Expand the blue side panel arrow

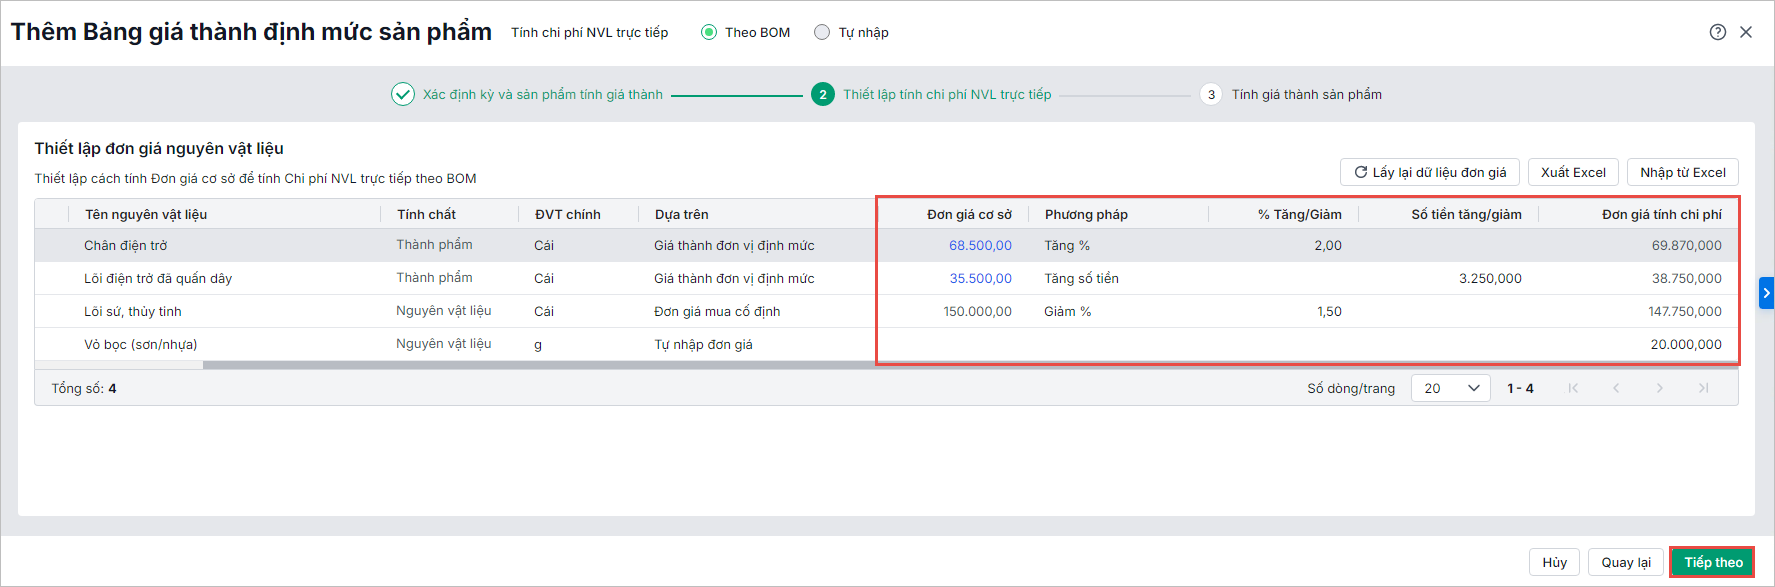[1766, 293]
